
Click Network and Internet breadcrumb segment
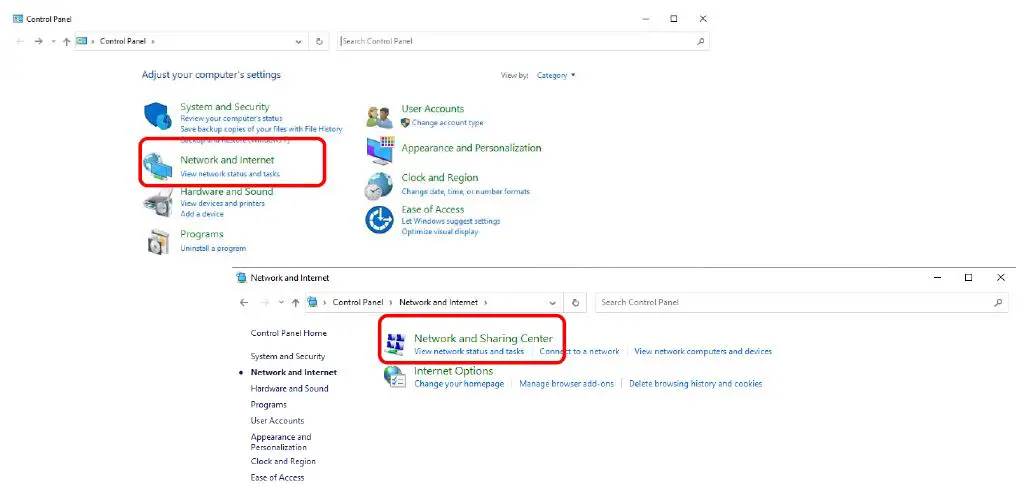tap(439, 302)
